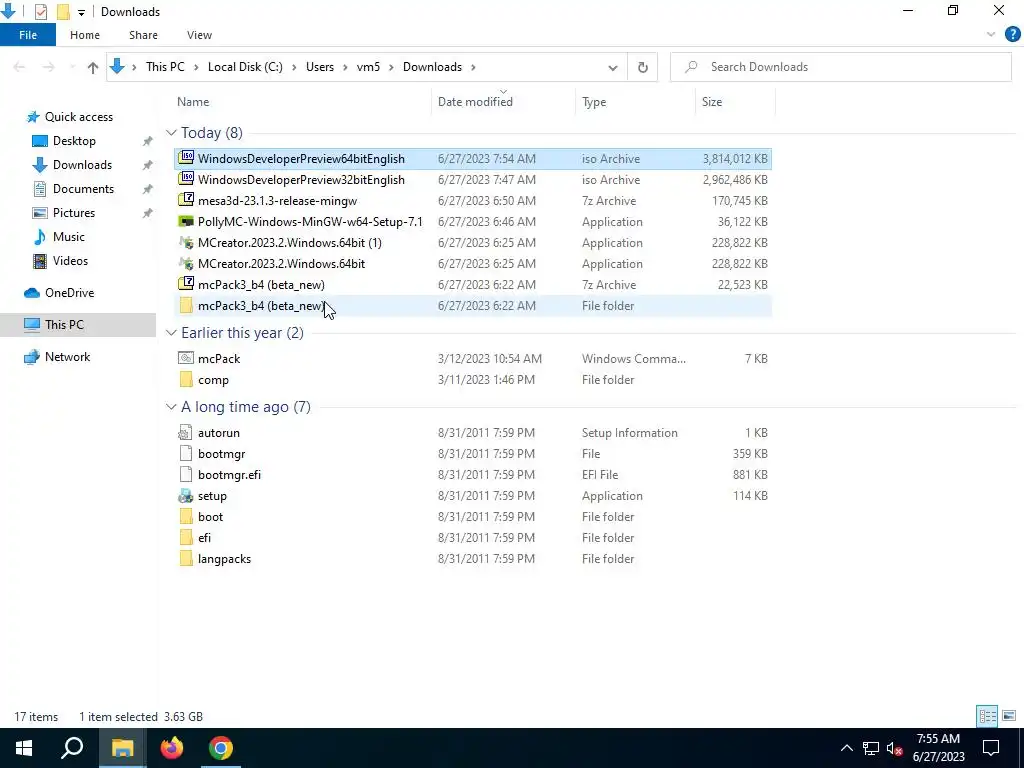Switch to Large icons view layout
The width and height of the screenshot is (1024, 768).
click(x=1009, y=716)
